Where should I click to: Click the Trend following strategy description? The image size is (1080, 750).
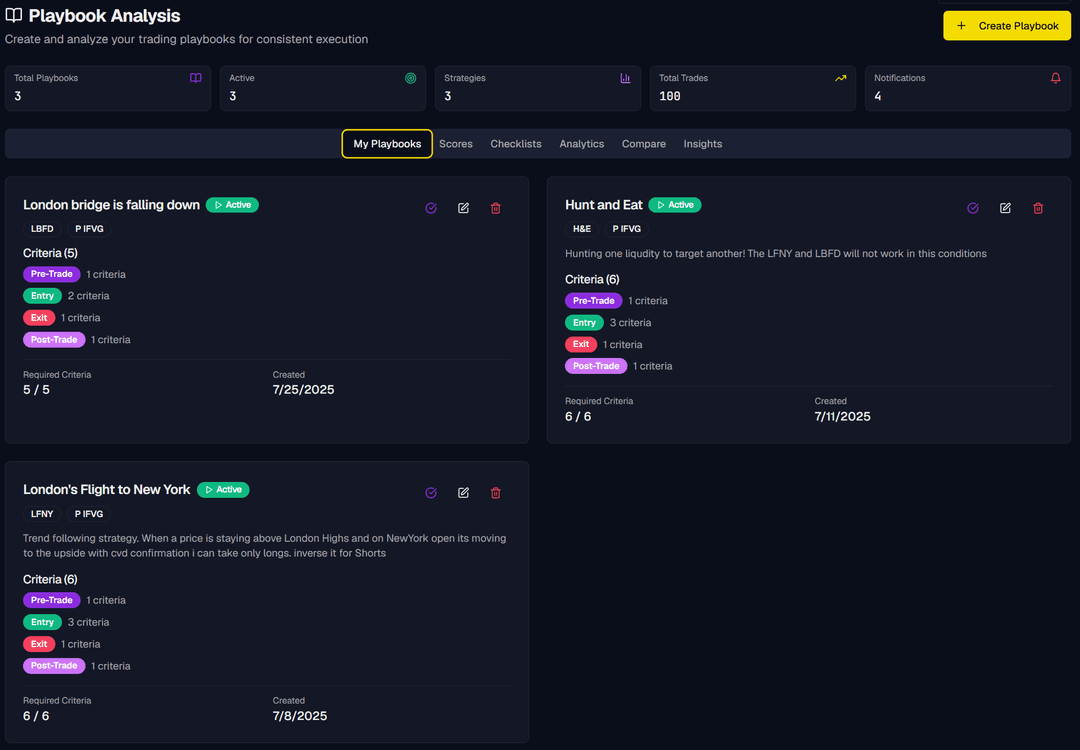[264, 545]
